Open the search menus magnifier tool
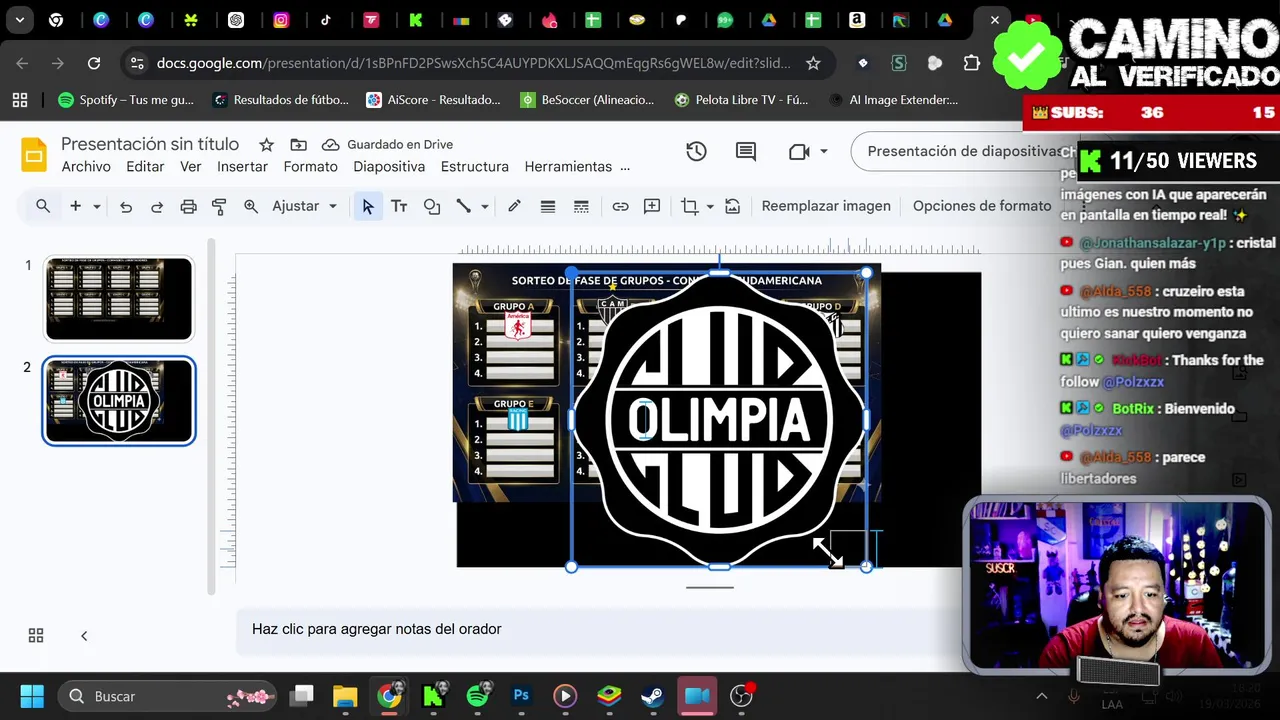The image size is (1280, 720). [x=43, y=206]
